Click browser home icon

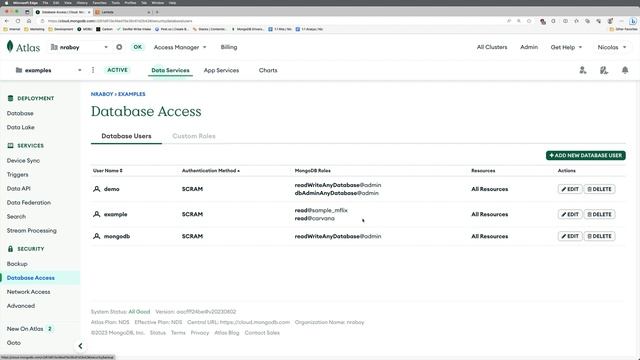pyautogui.click(x=29, y=21)
